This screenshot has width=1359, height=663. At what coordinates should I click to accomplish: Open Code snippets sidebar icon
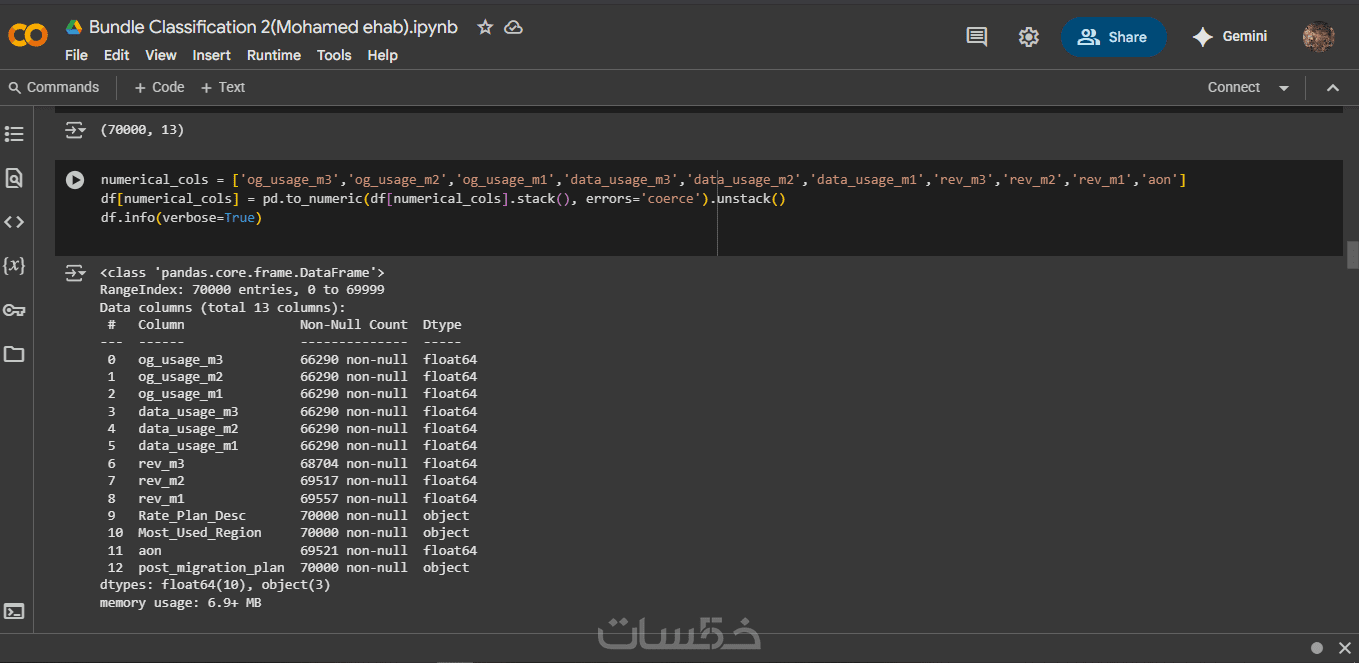point(14,222)
